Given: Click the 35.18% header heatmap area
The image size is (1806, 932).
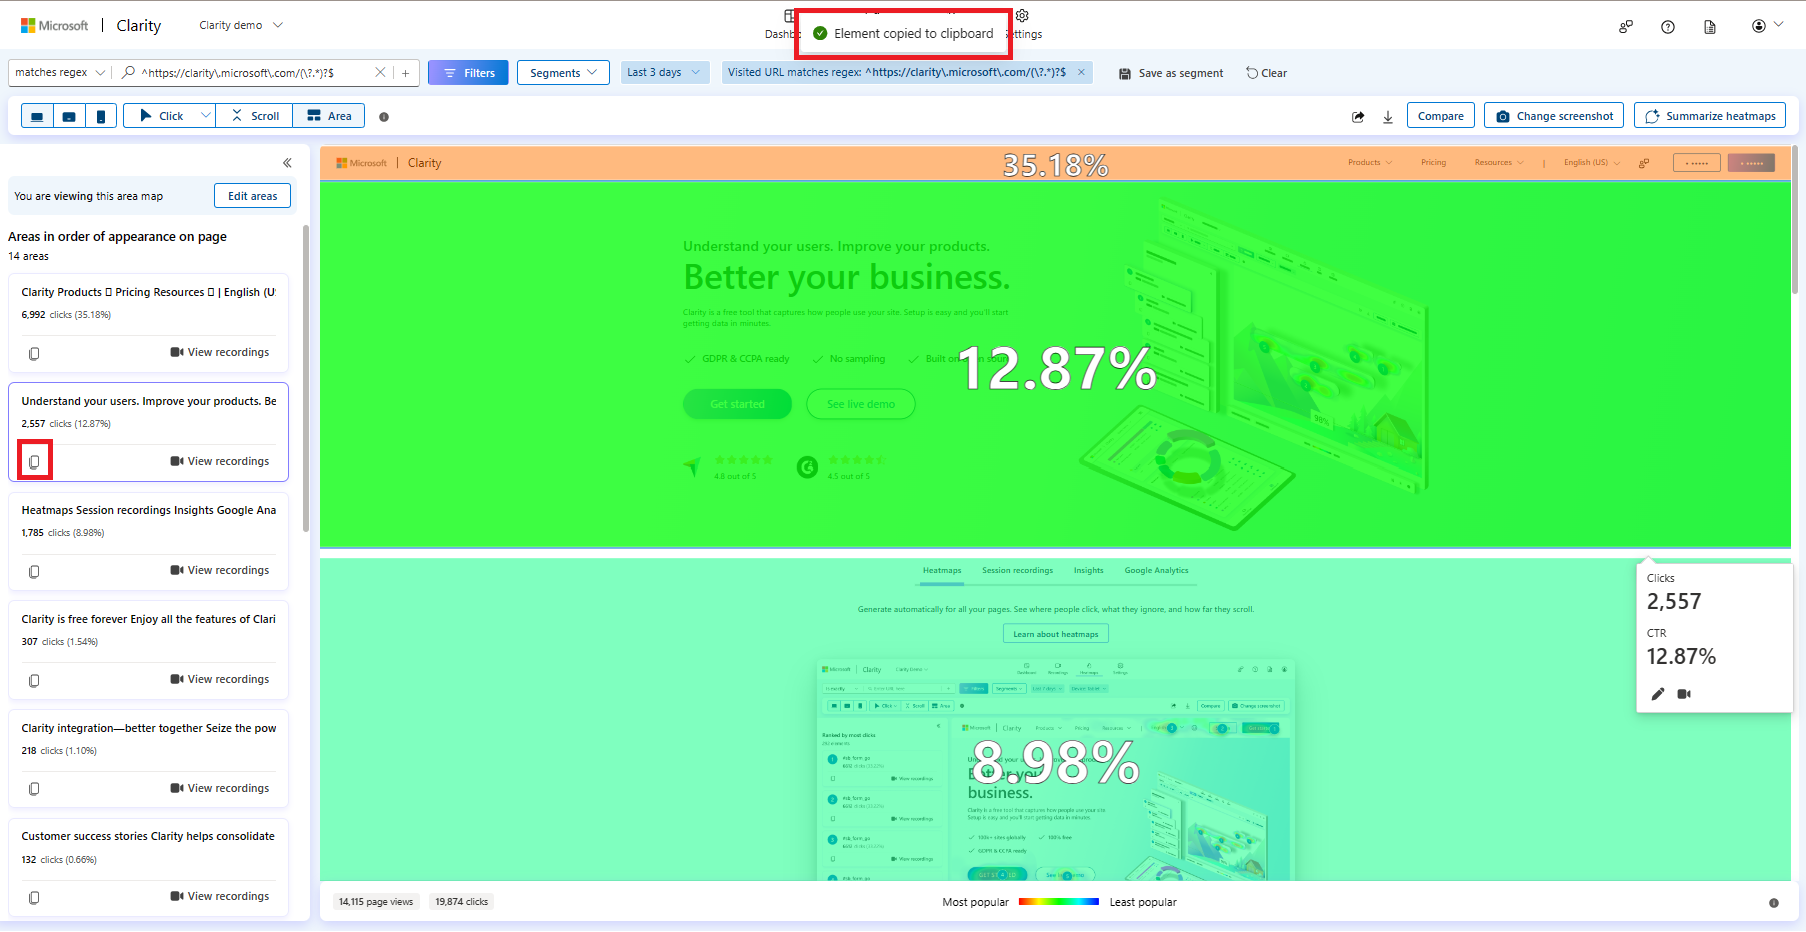Looking at the screenshot, I should click(1055, 163).
